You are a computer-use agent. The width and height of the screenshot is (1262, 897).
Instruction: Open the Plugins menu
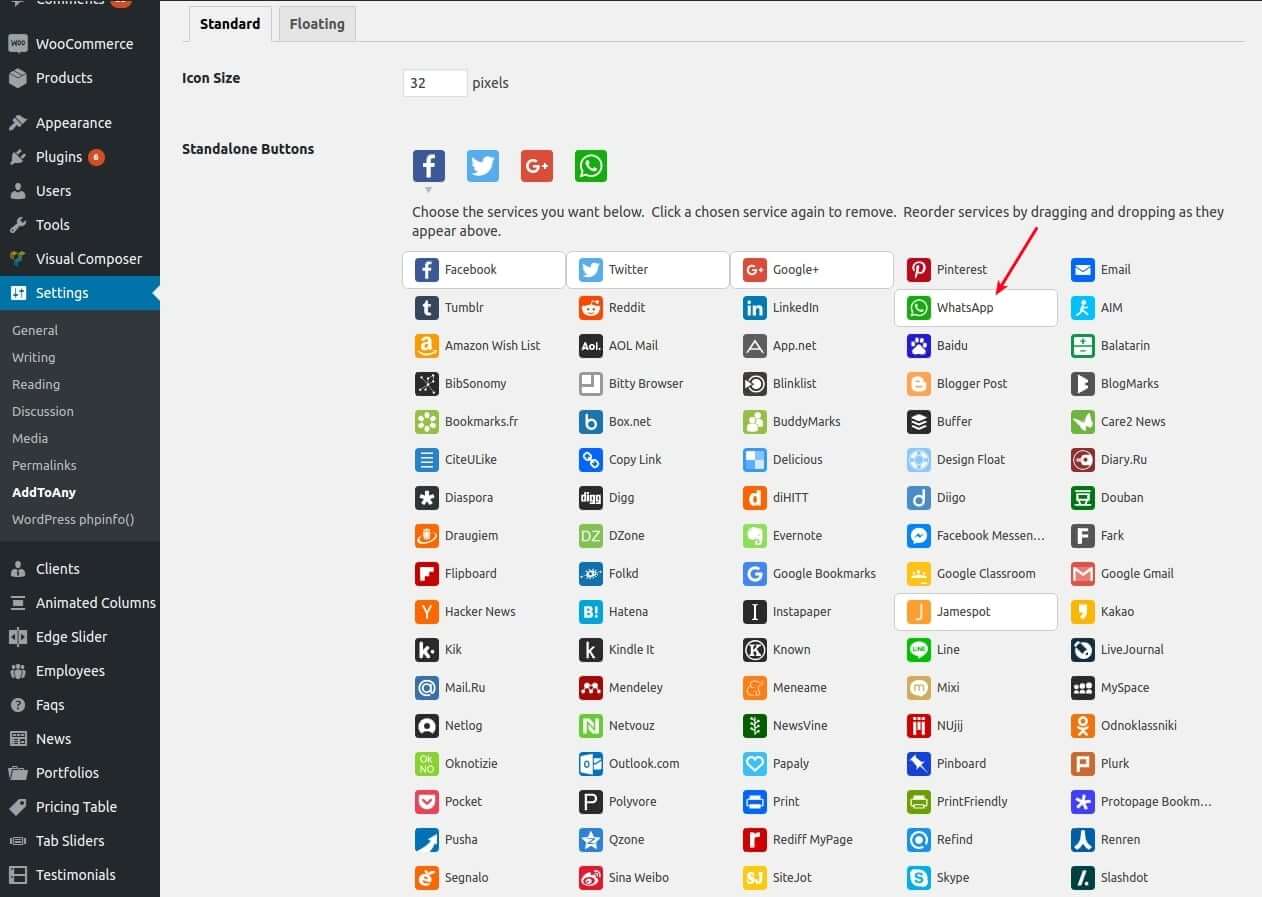(x=80, y=157)
